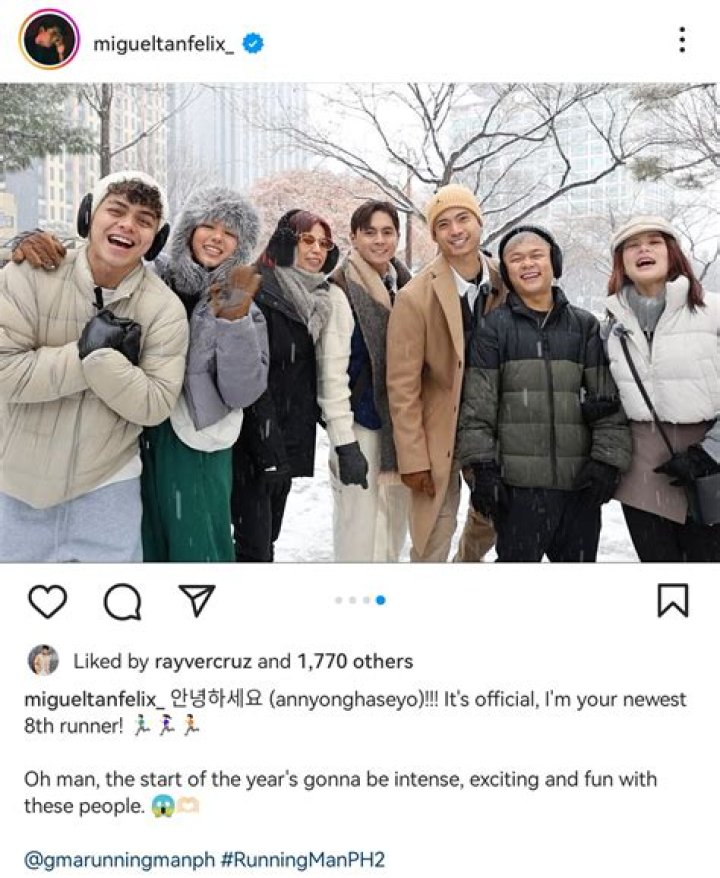The image size is (720, 878).
Task: Open @gmarunningmanph mention link
Action: [x=119, y=860]
